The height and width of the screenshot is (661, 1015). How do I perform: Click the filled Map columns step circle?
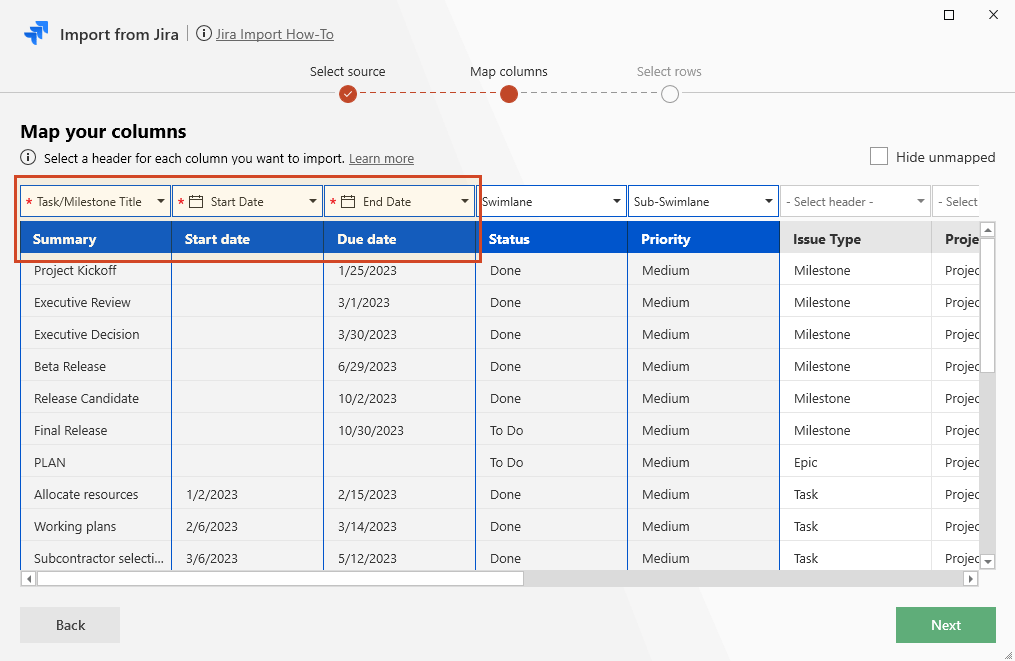coord(508,94)
